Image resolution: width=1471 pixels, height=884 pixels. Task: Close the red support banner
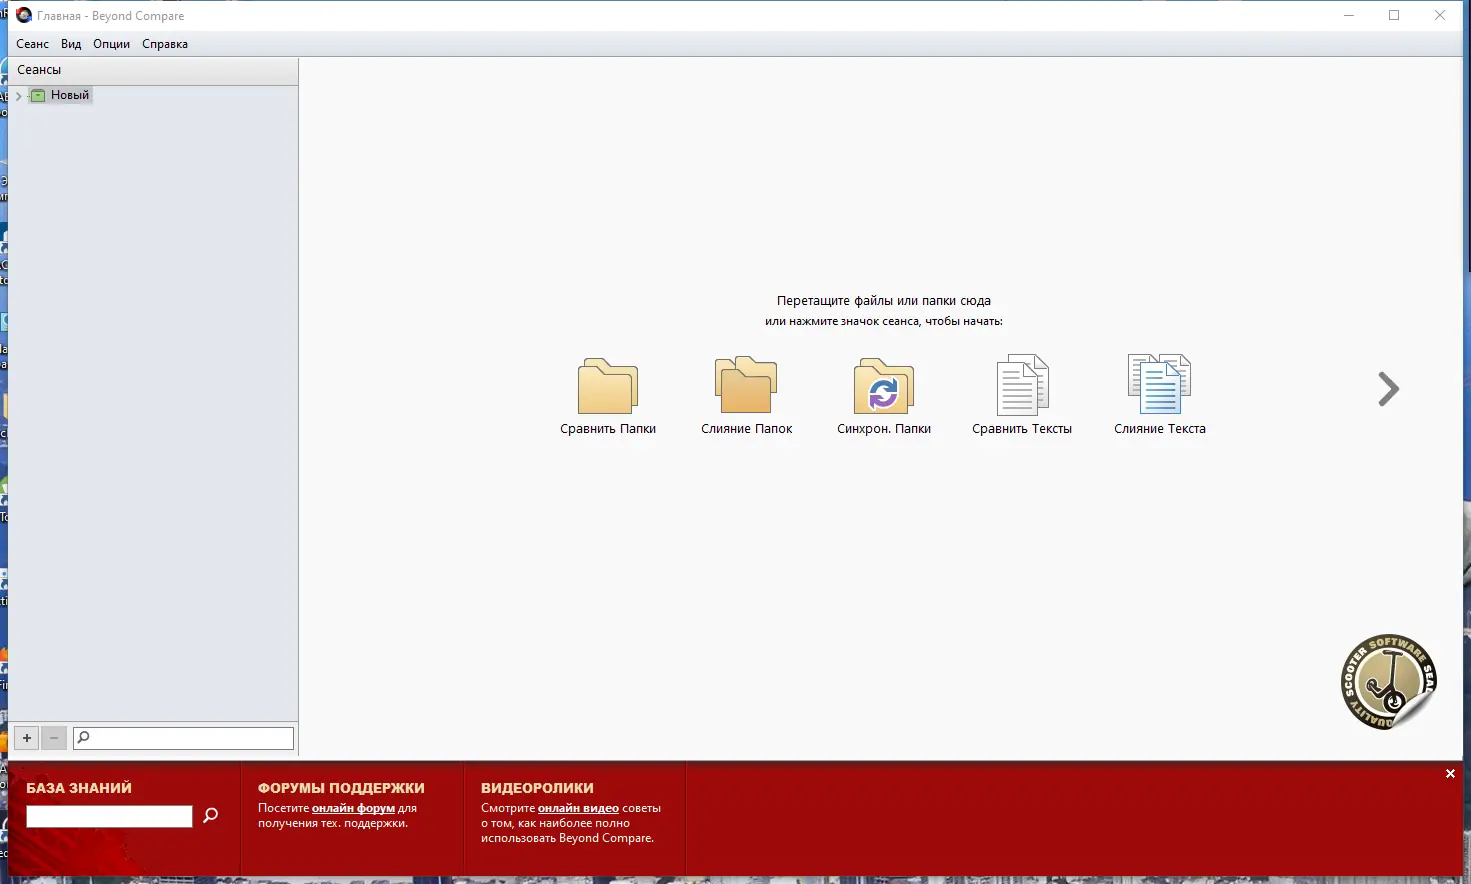coord(1450,774)
